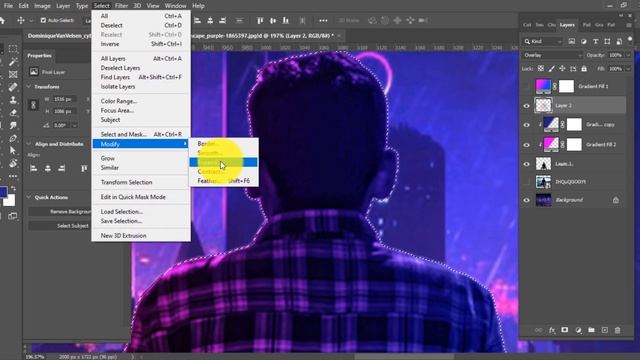Viewport: 640px width, 360px height.
Task: Add a layer mask from the Layers panel footer
Action: click(x=564, y=330)
